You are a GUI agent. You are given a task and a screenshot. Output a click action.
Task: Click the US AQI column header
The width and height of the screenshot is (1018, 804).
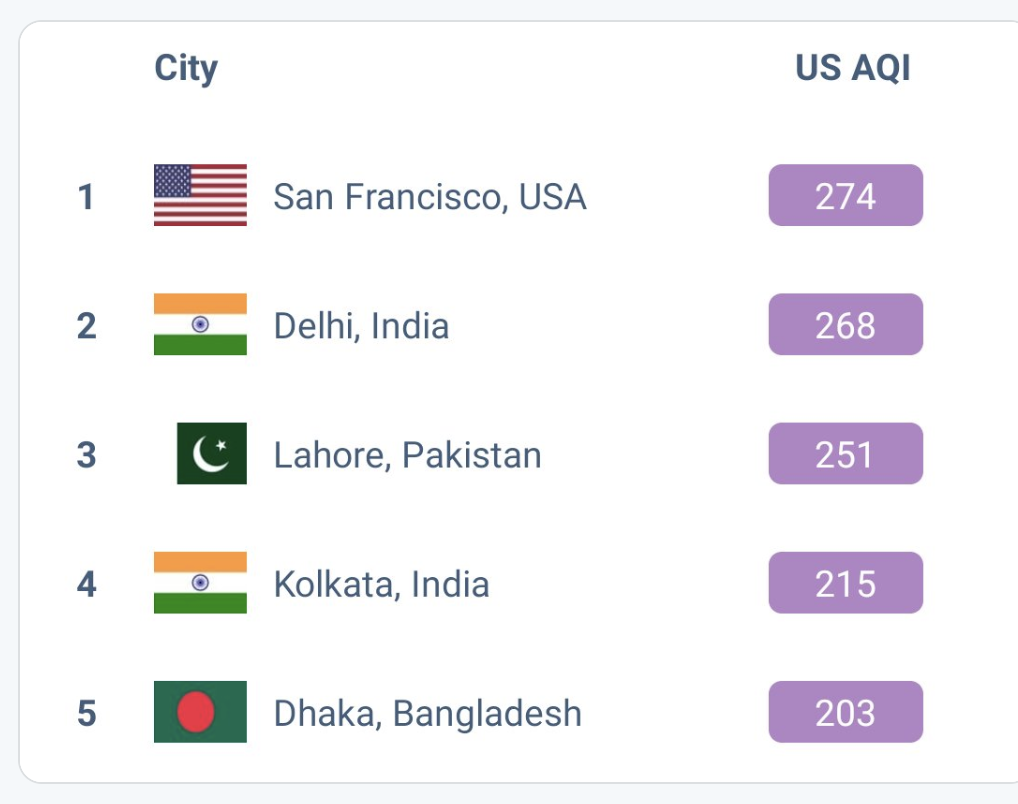pos(852,68)
